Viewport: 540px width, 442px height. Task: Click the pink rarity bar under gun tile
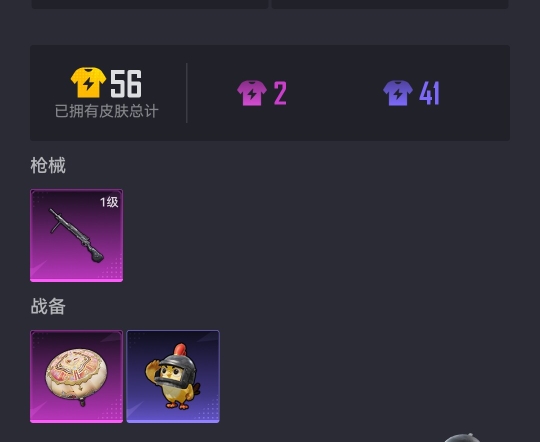pyautogui.click(x=76, y=280)
